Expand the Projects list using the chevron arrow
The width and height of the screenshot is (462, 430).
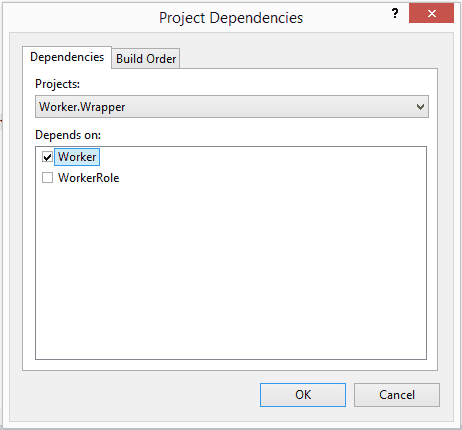click(420, 107)
